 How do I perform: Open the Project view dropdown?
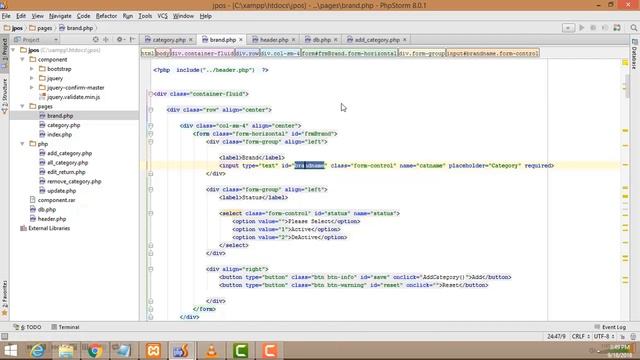pos(36,40)
